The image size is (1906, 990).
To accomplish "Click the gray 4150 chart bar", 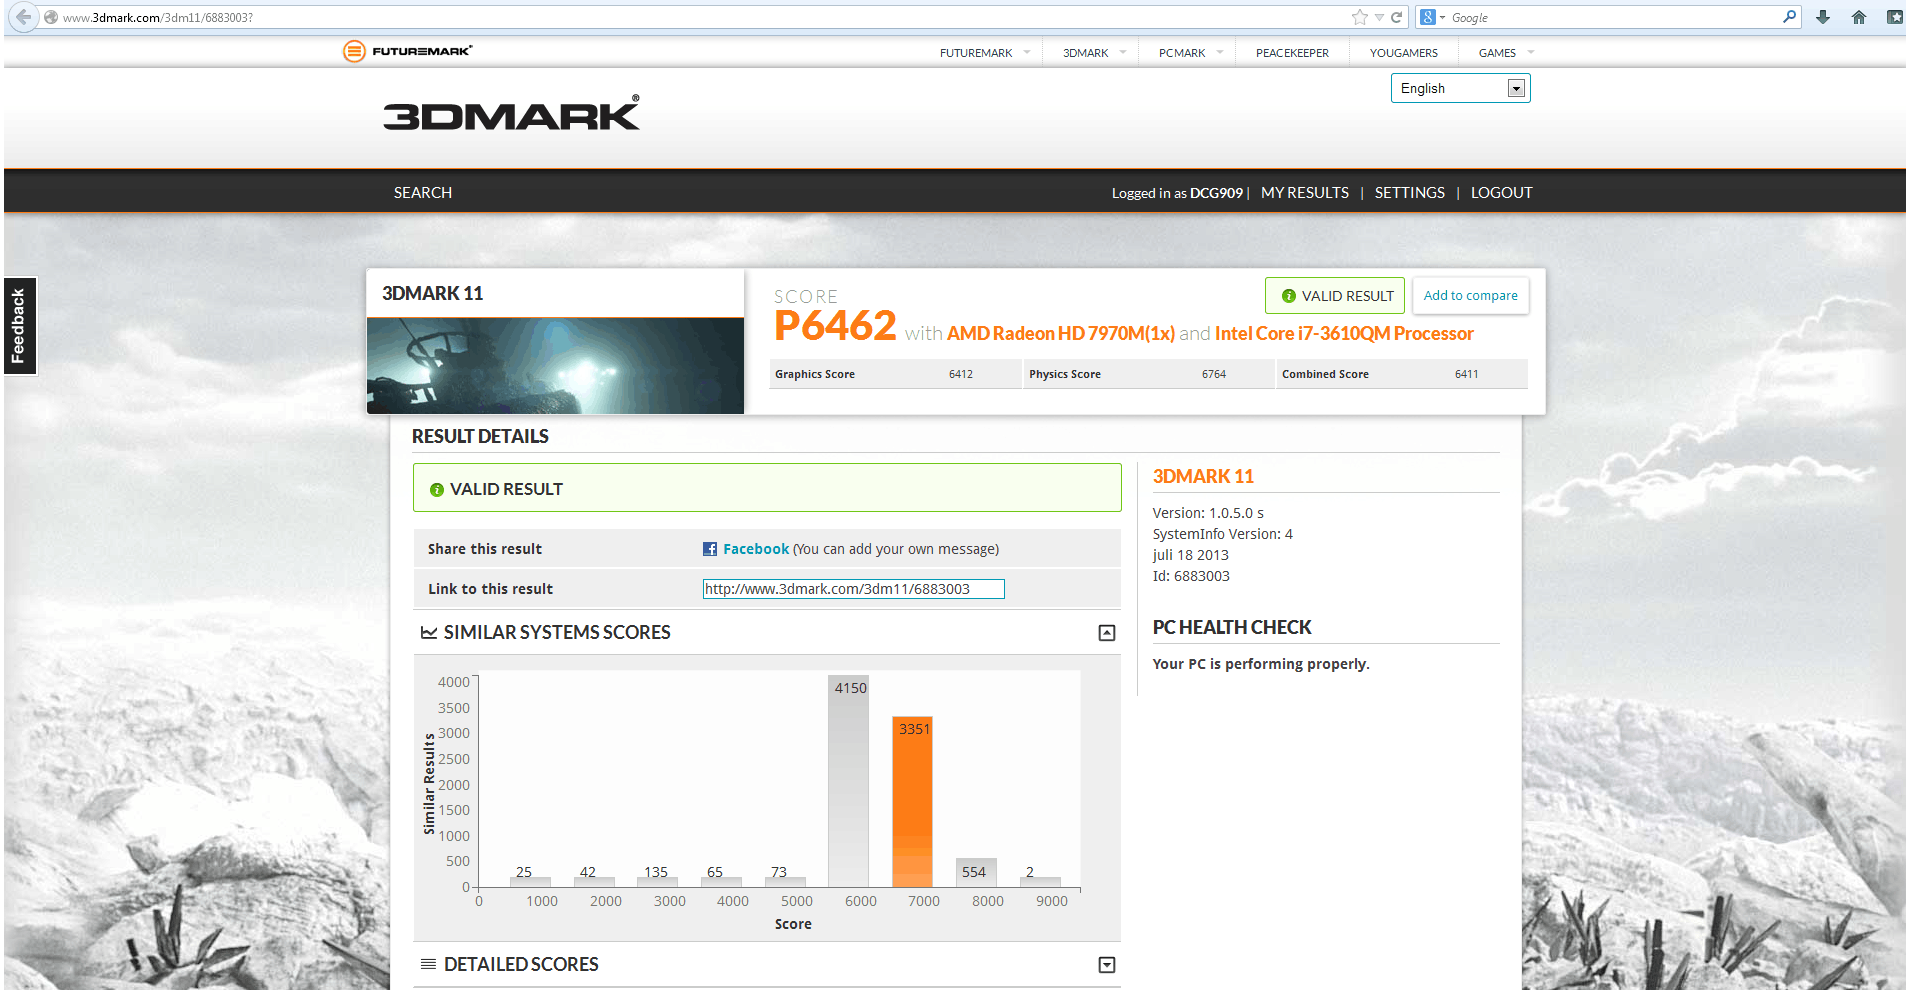I will pyautogui.click(x=849, y=781).
